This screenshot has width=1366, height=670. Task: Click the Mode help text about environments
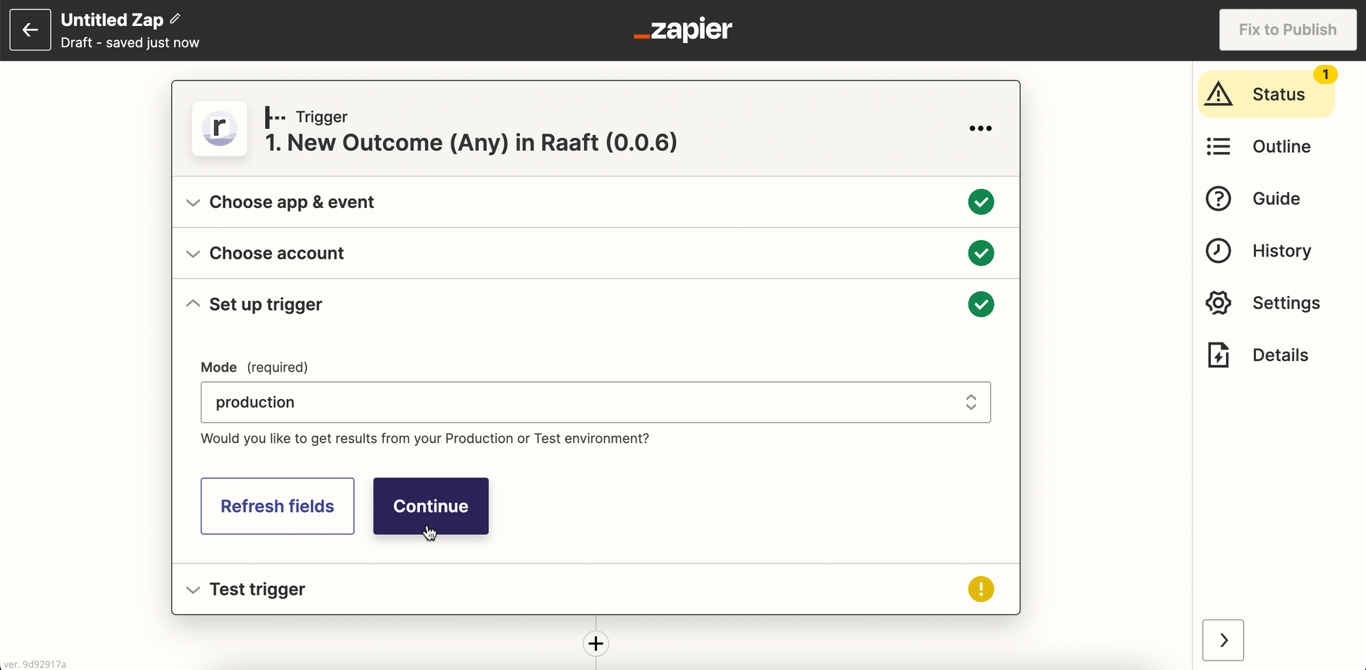click(425, 438)
